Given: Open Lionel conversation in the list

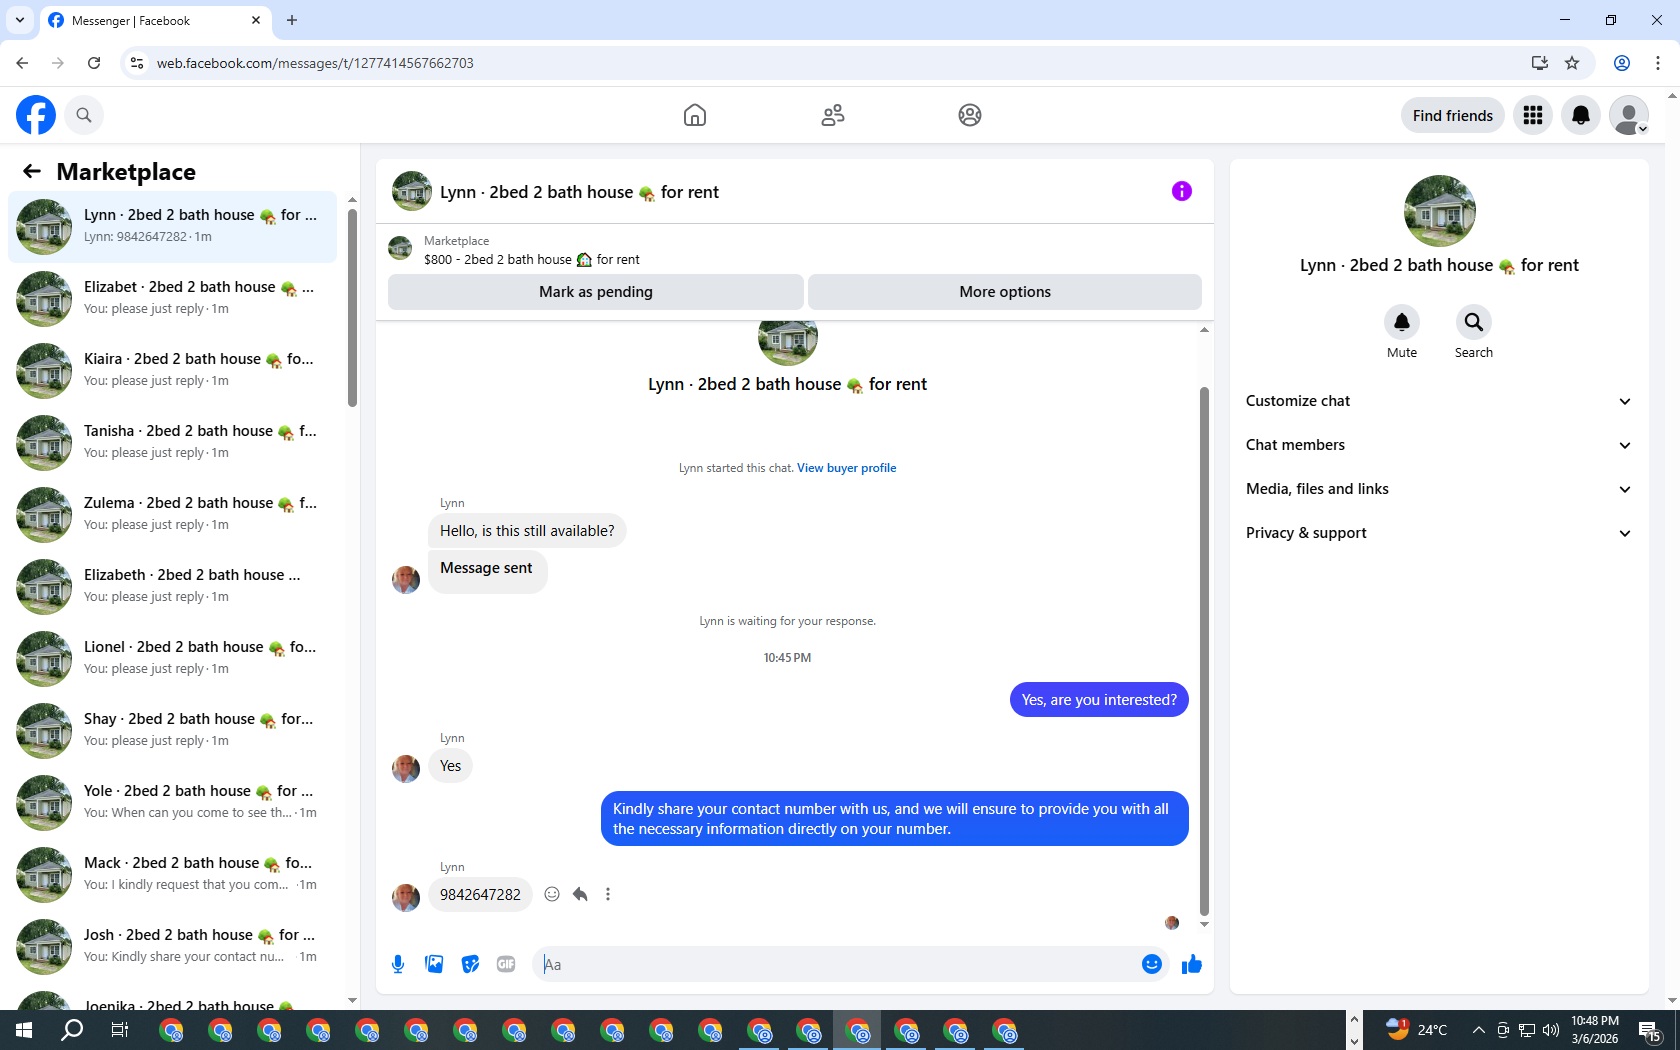Looking at the screenshot, I should tap(172, 659).
